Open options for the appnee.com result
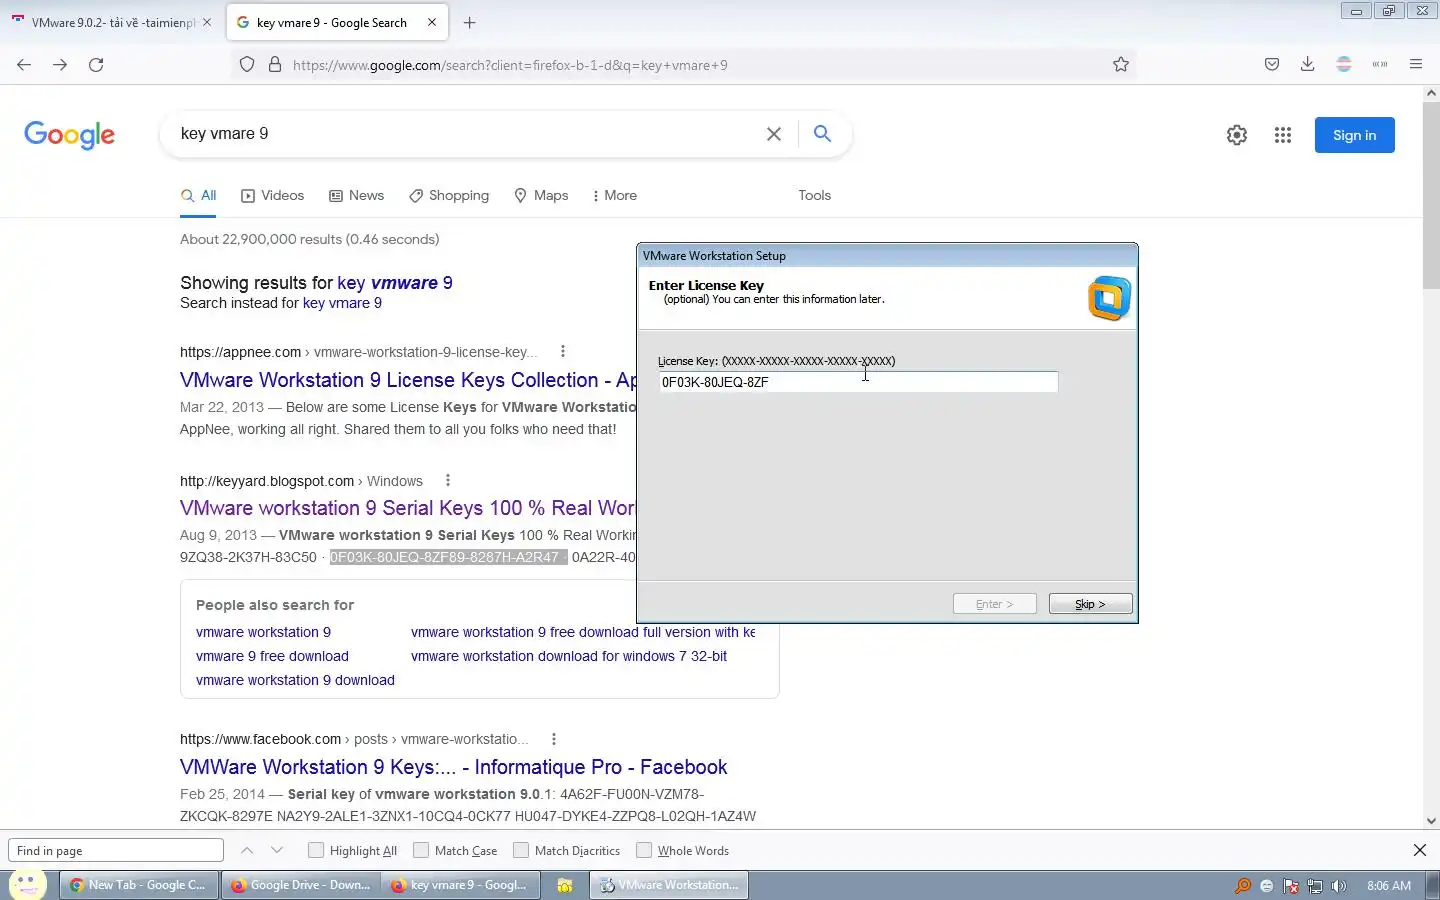The width and height of the screenshot is (1440, 900). click(563, 352)
